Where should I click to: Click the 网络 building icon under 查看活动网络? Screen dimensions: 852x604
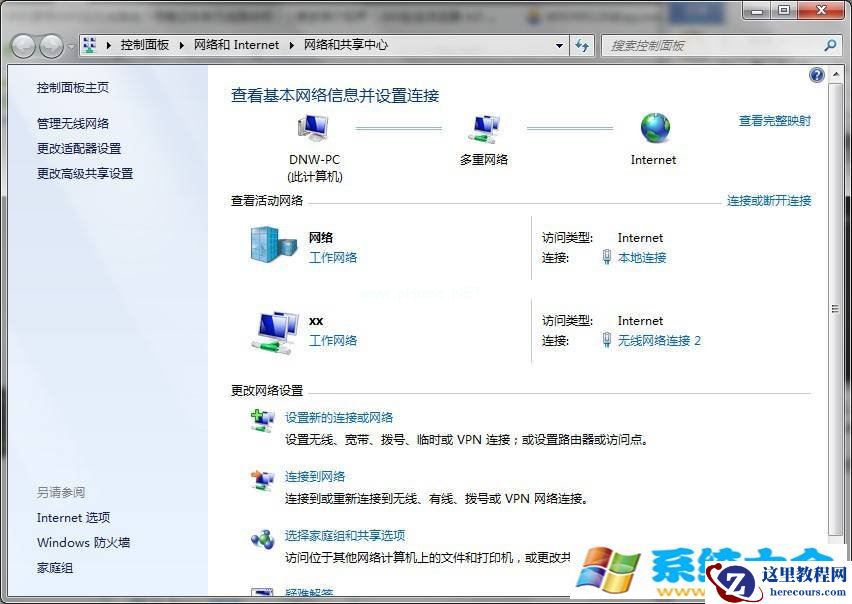coord(268,245)
